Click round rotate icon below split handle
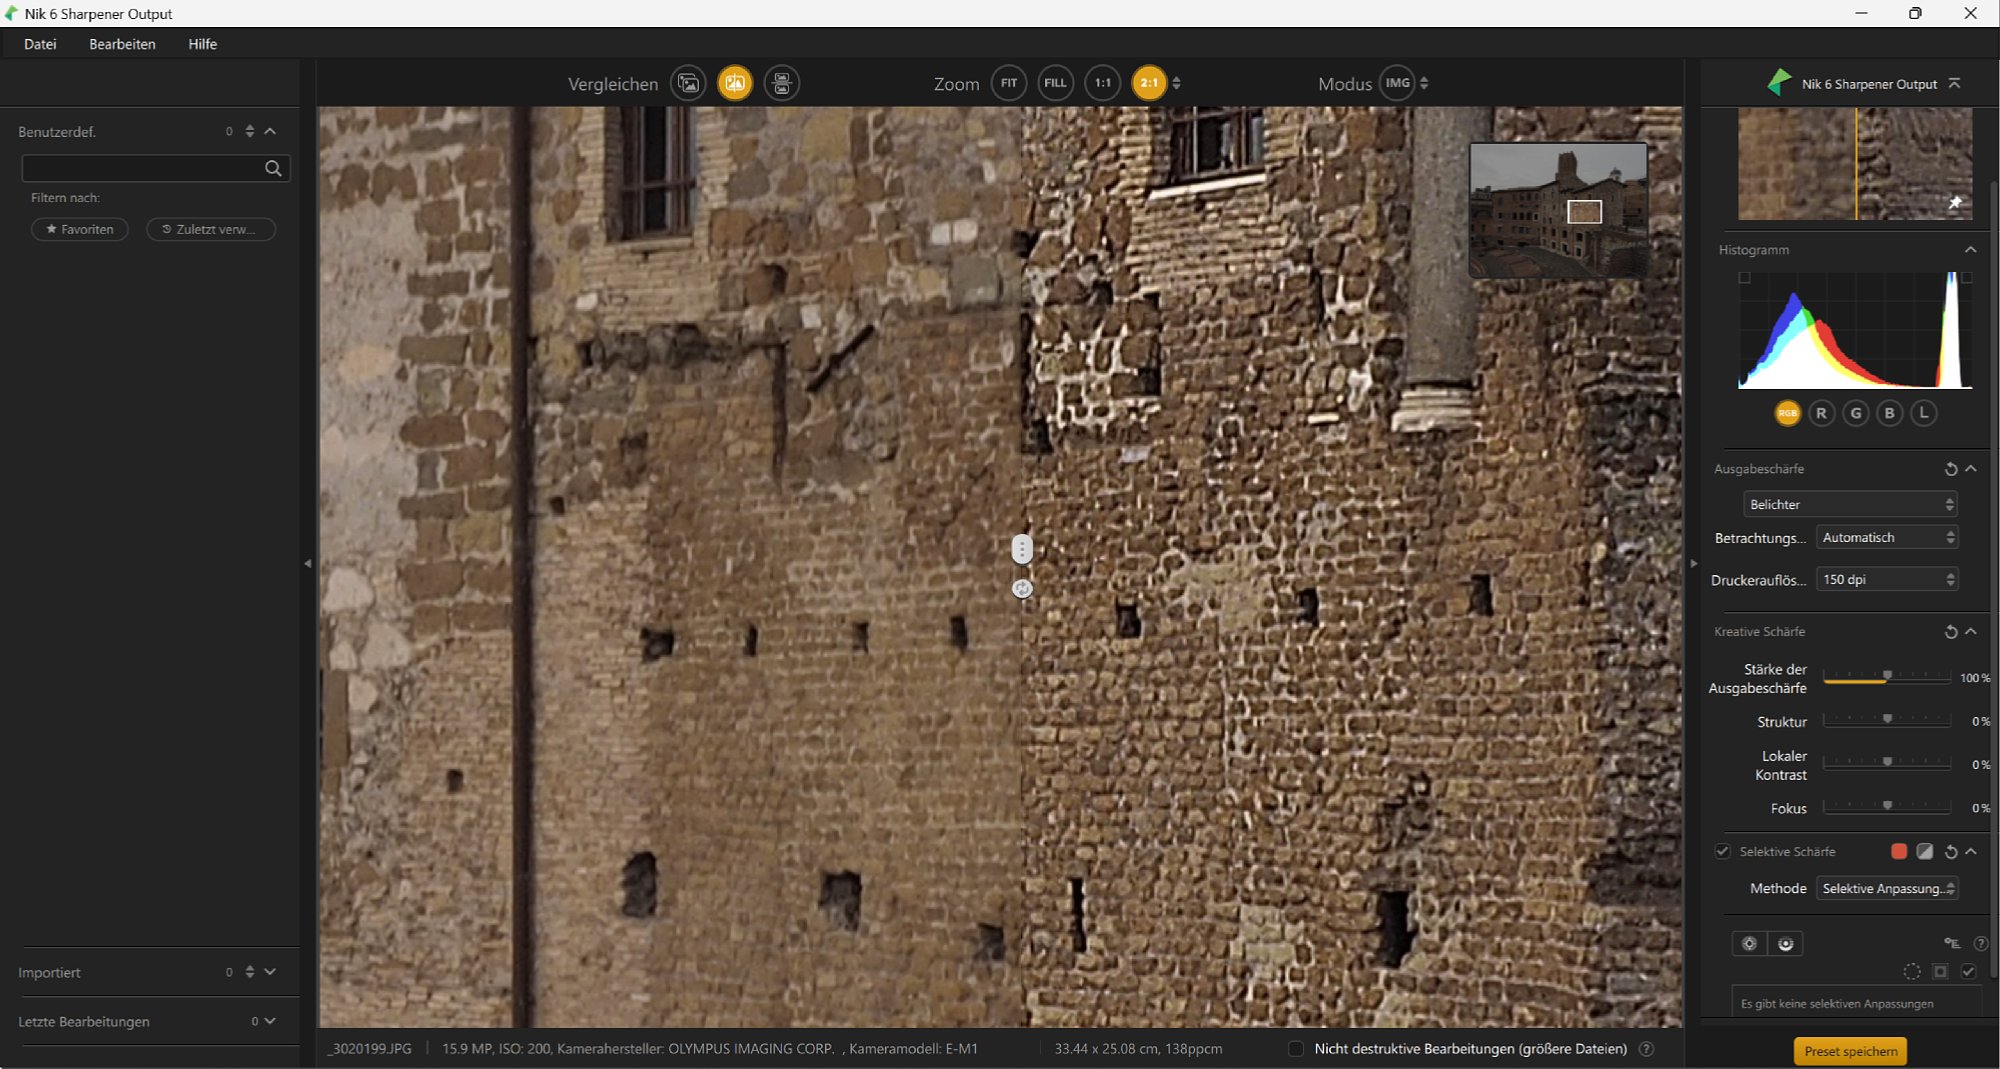This screenshot has height=1069, width=2000. tap(1021, 589)
